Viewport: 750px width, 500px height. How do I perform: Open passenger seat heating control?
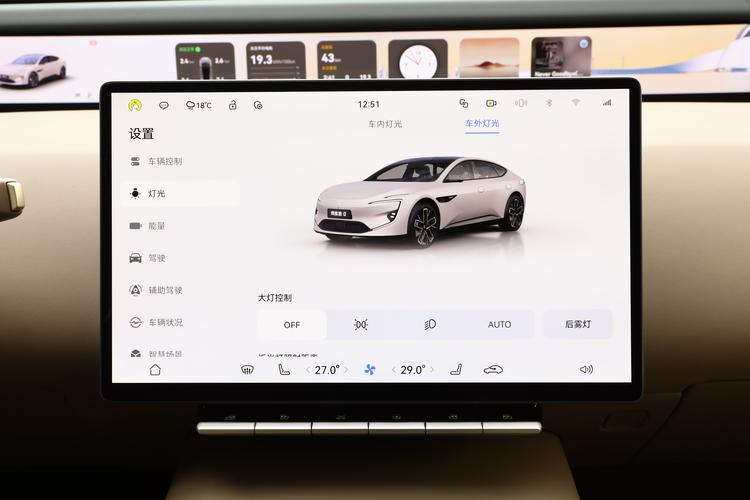(x=455, y=369)
